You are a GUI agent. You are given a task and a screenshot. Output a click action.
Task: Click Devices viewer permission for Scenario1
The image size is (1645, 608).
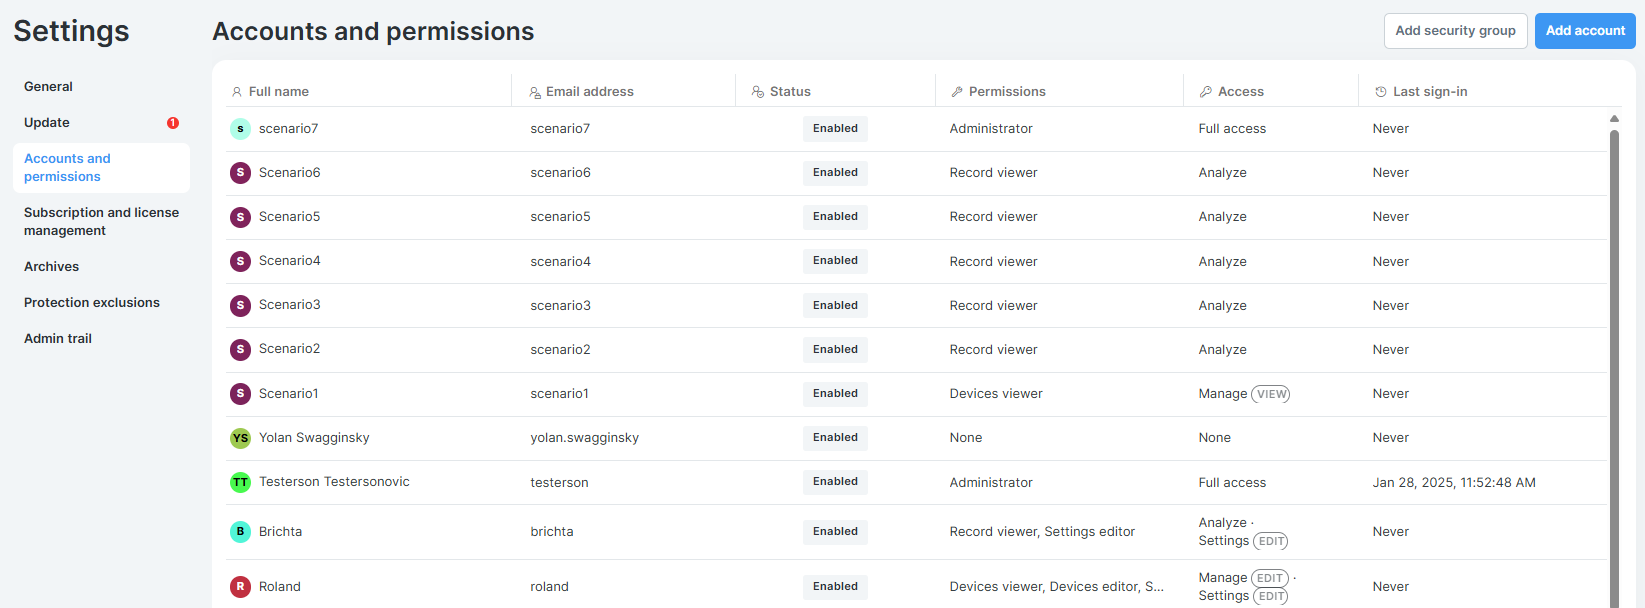(x=996, y=394)
